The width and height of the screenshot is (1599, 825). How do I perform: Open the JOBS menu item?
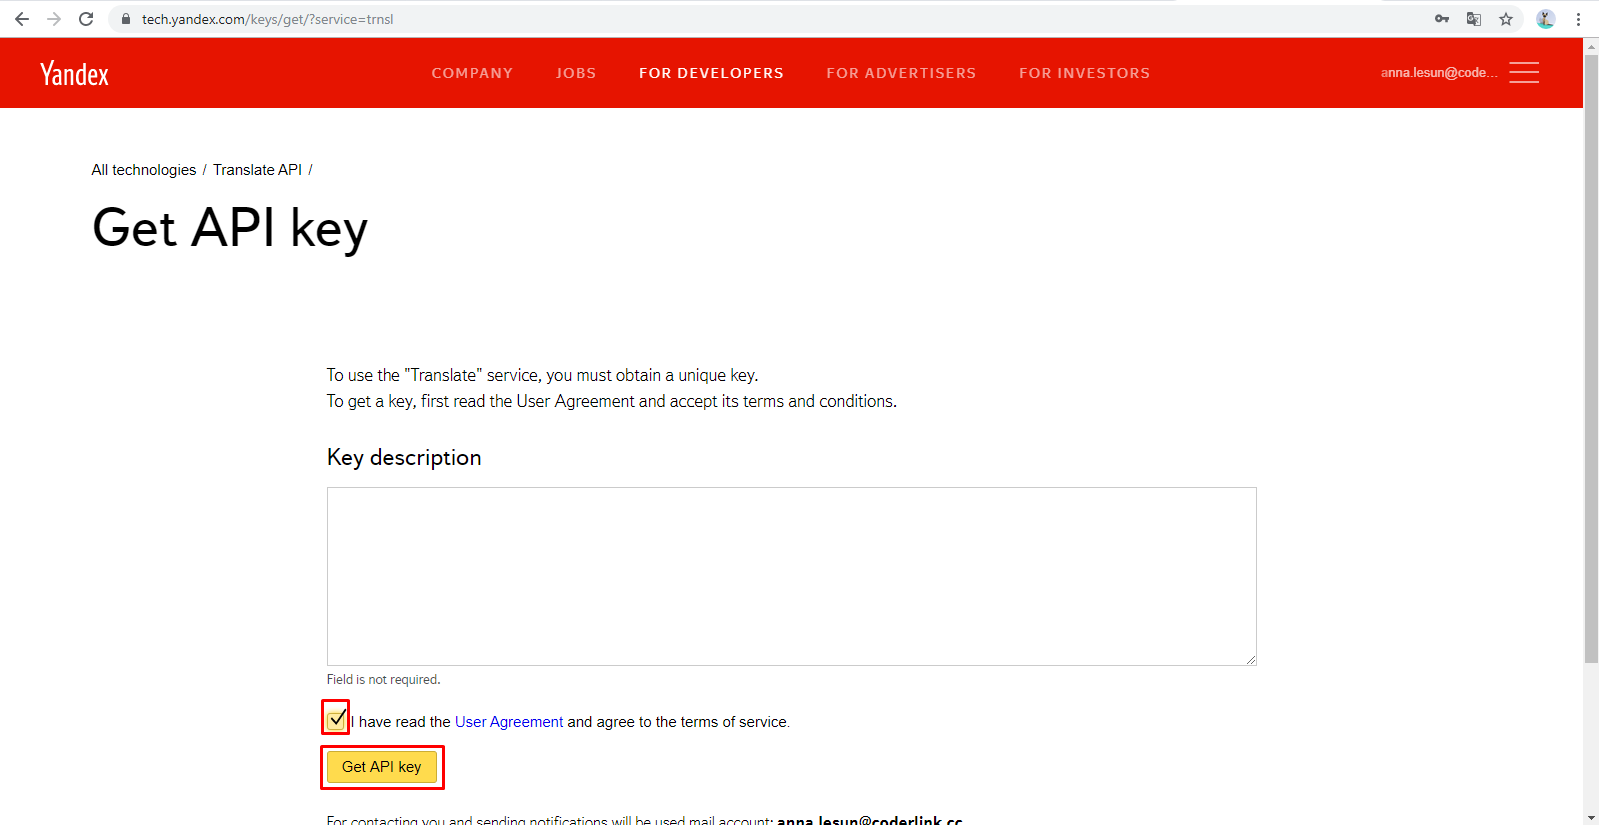pos(576,73)
